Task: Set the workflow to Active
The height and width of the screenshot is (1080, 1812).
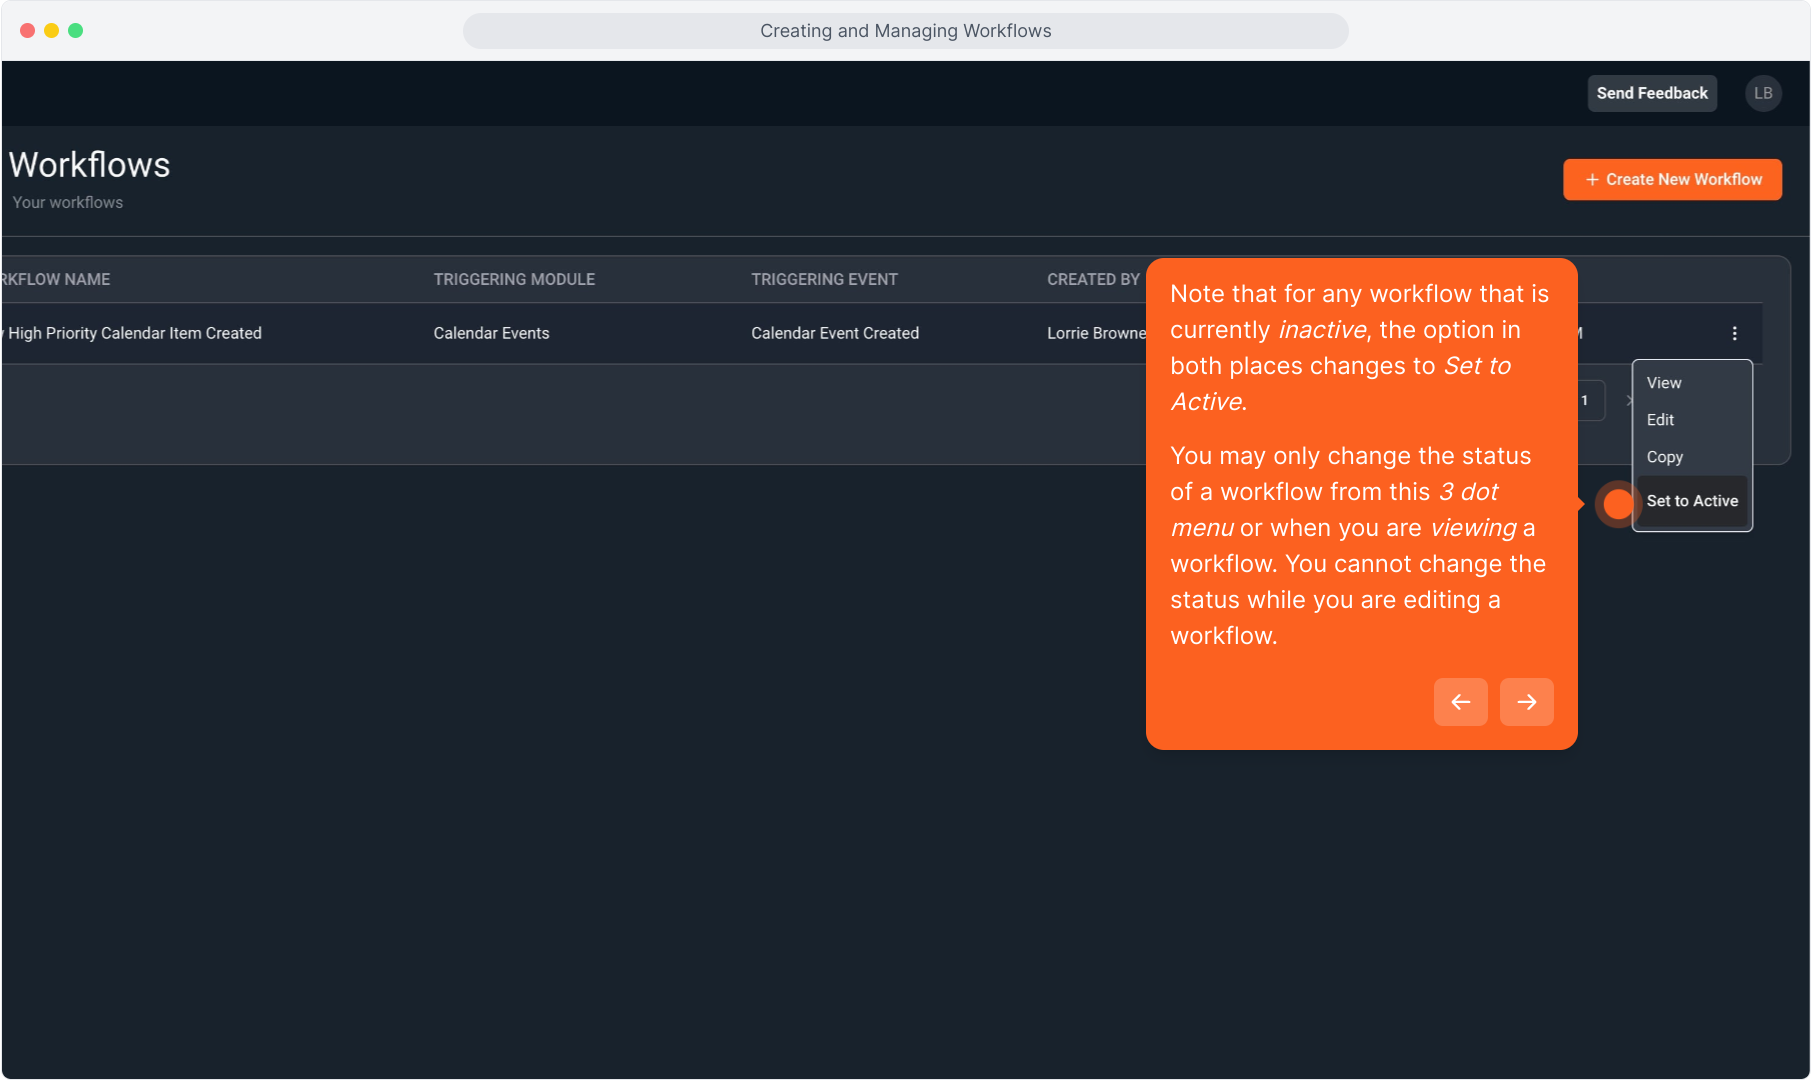Action: [1692, 501]
